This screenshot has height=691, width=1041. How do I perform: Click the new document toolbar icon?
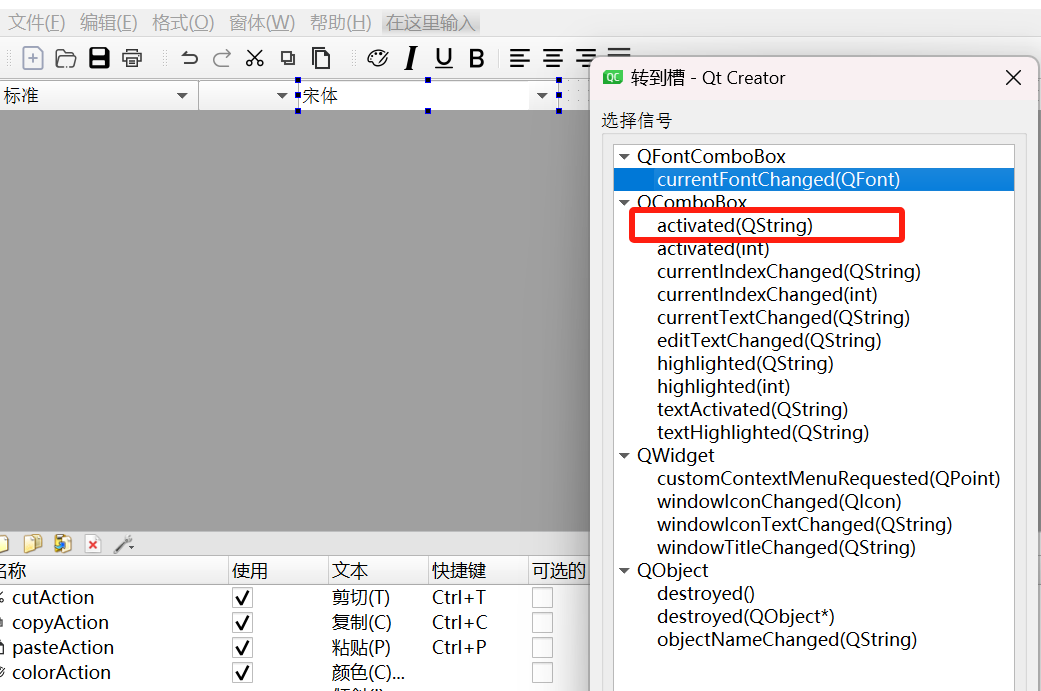coord(33,58)
